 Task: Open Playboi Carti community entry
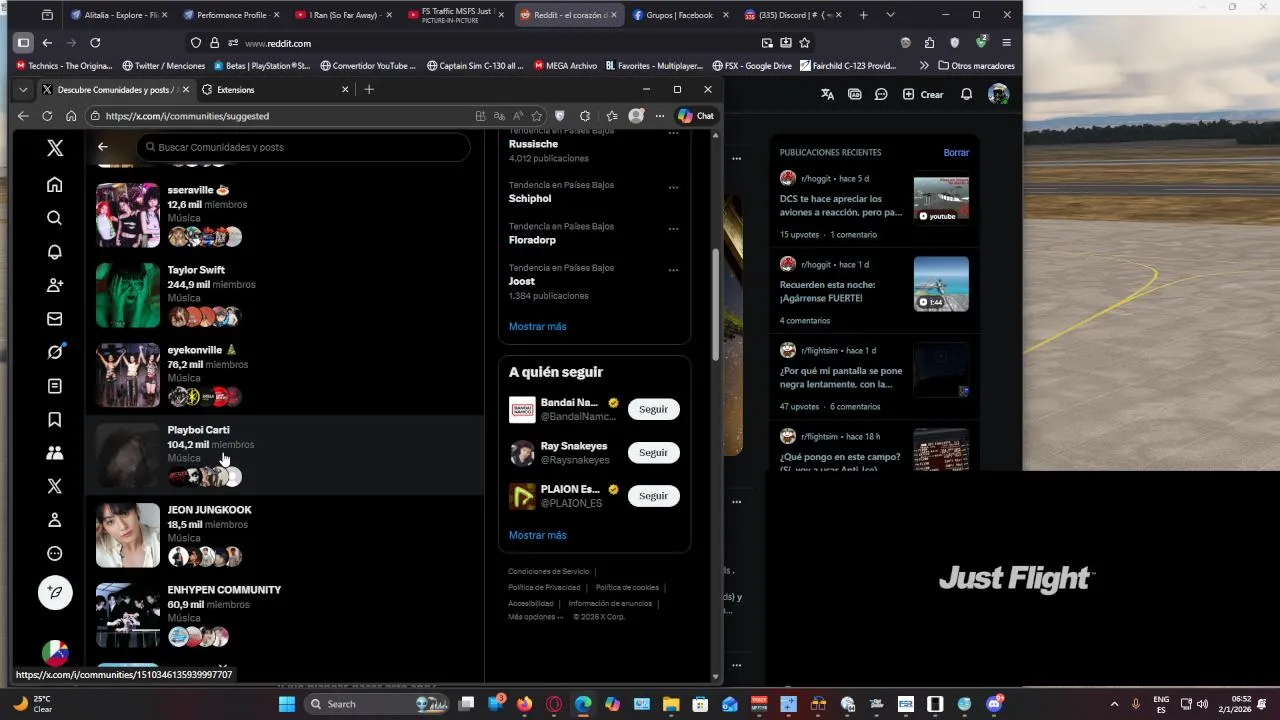(285, 455)
